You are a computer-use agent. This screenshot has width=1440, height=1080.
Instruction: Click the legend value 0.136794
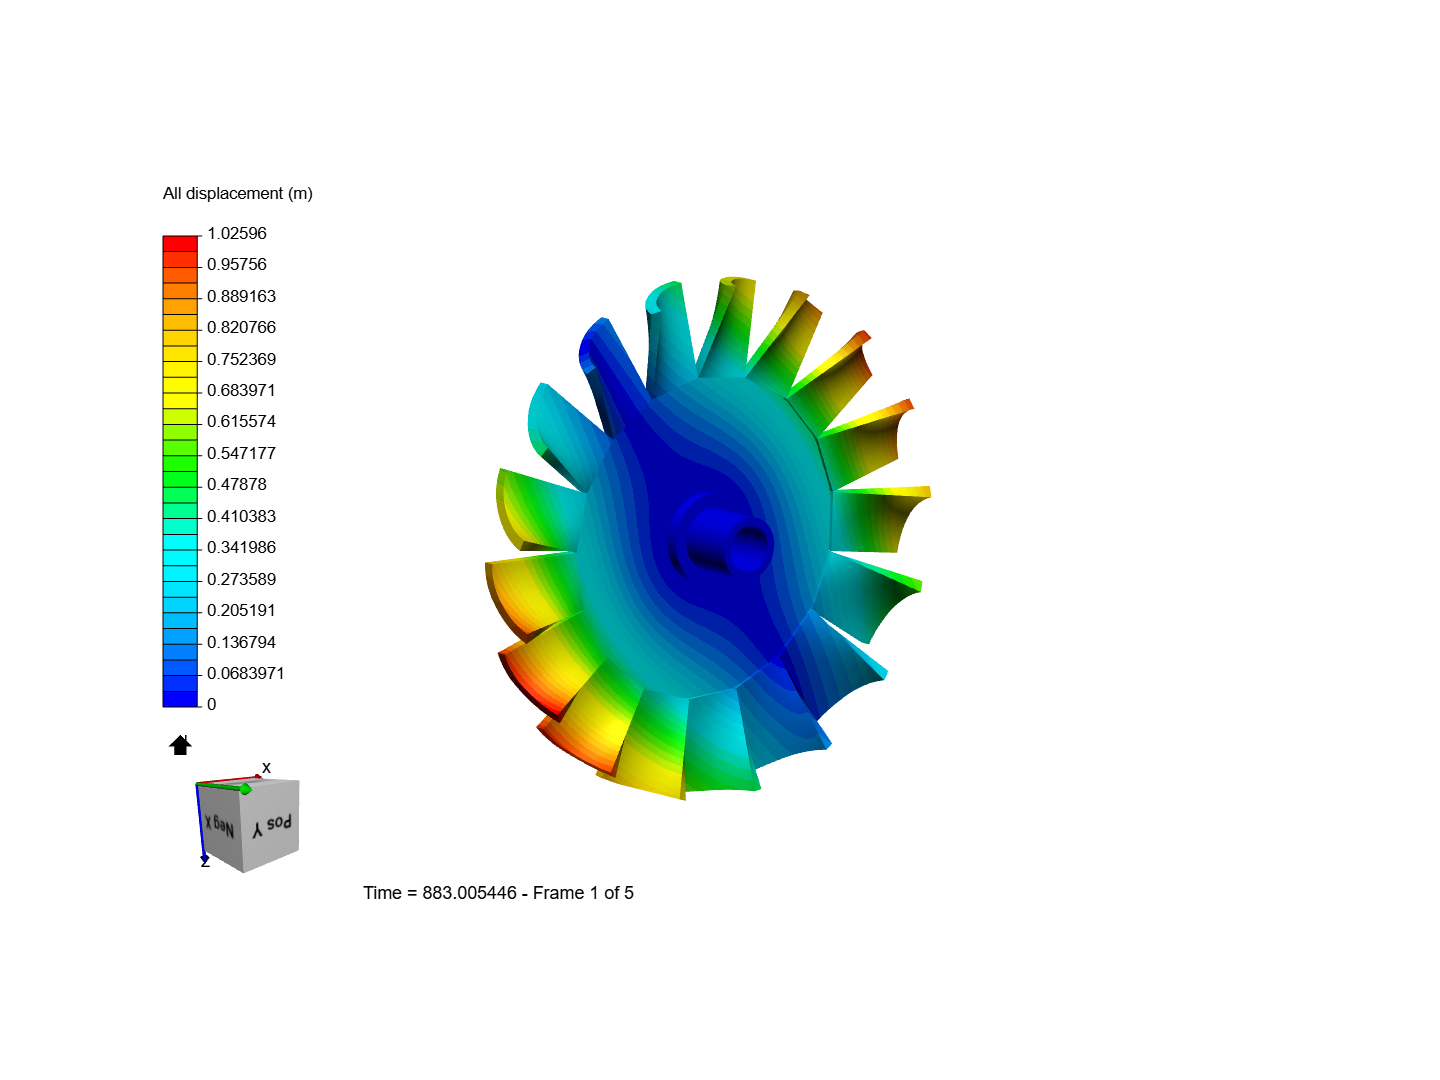(241, 642)
